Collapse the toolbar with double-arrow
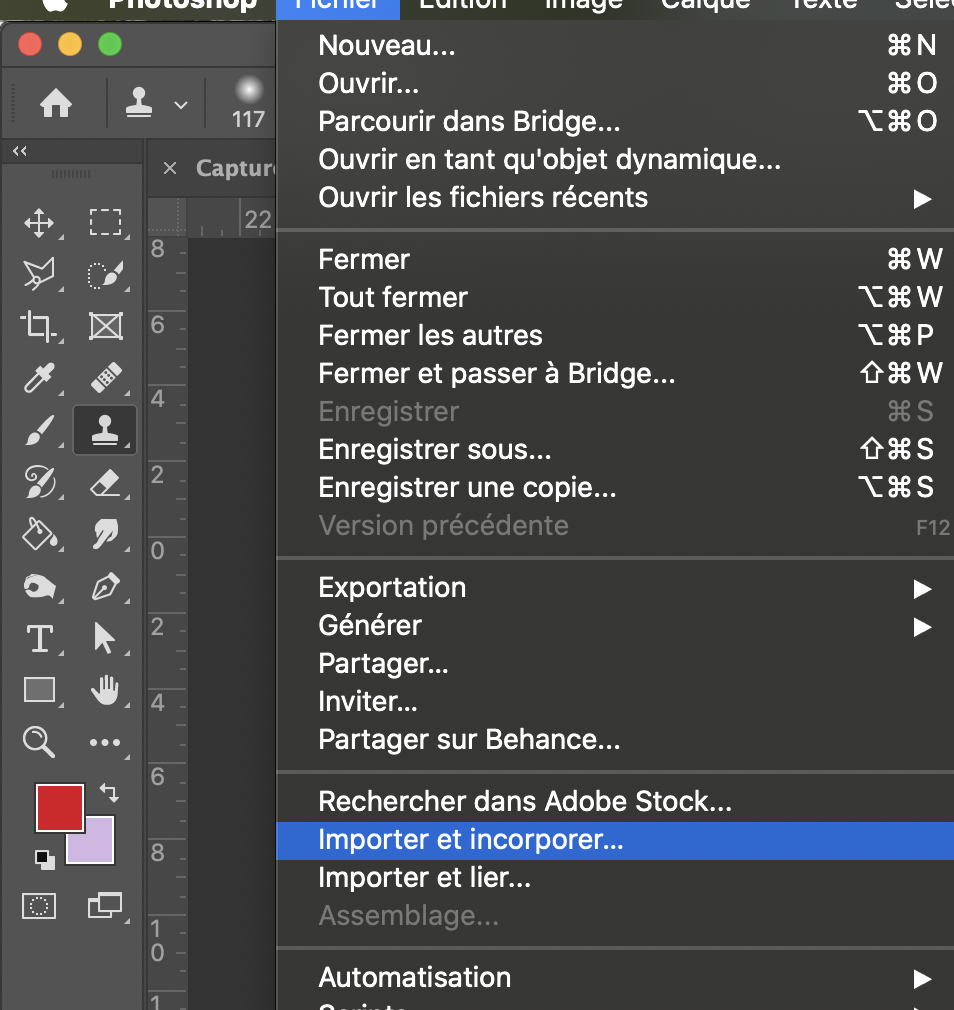 click(x=20, y=151)
